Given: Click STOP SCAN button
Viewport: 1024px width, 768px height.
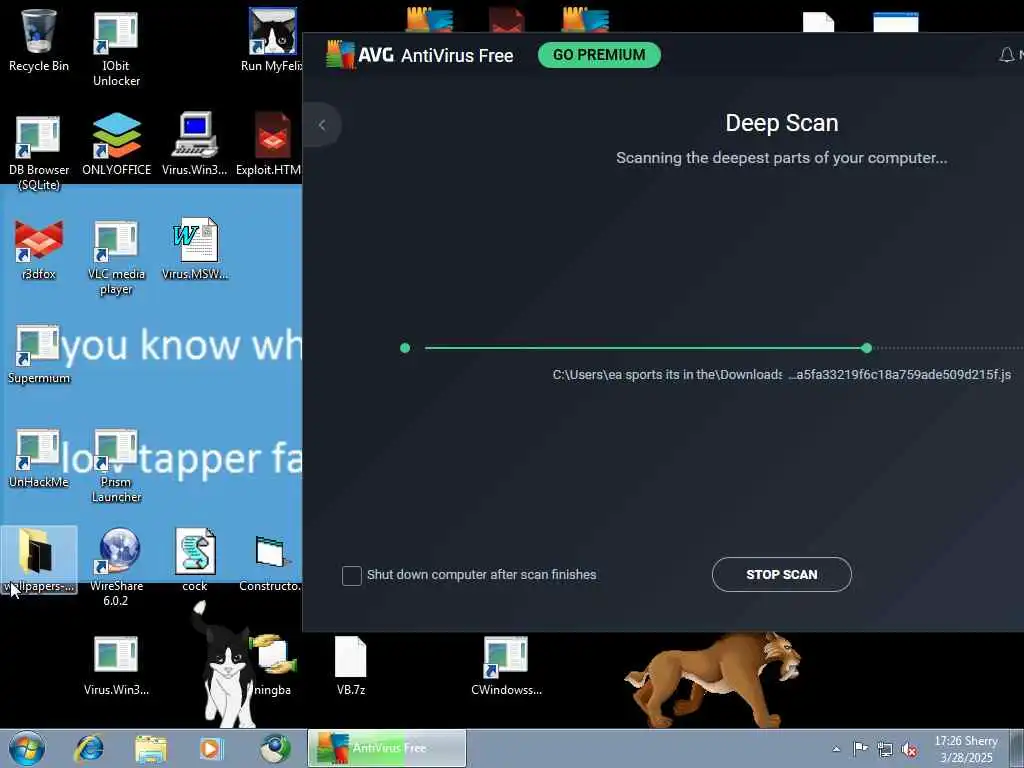Looking at the screenshot, I should click(x=781, y=575).
